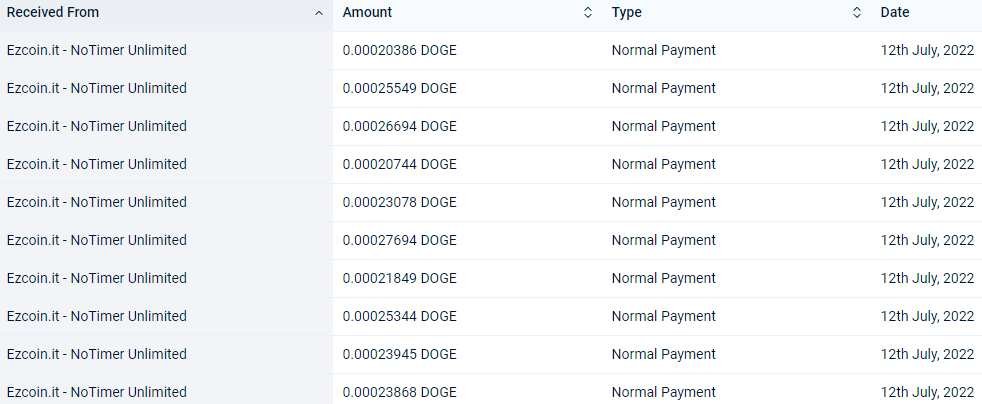
Task: Select the Type column header label
Action: 626,13
